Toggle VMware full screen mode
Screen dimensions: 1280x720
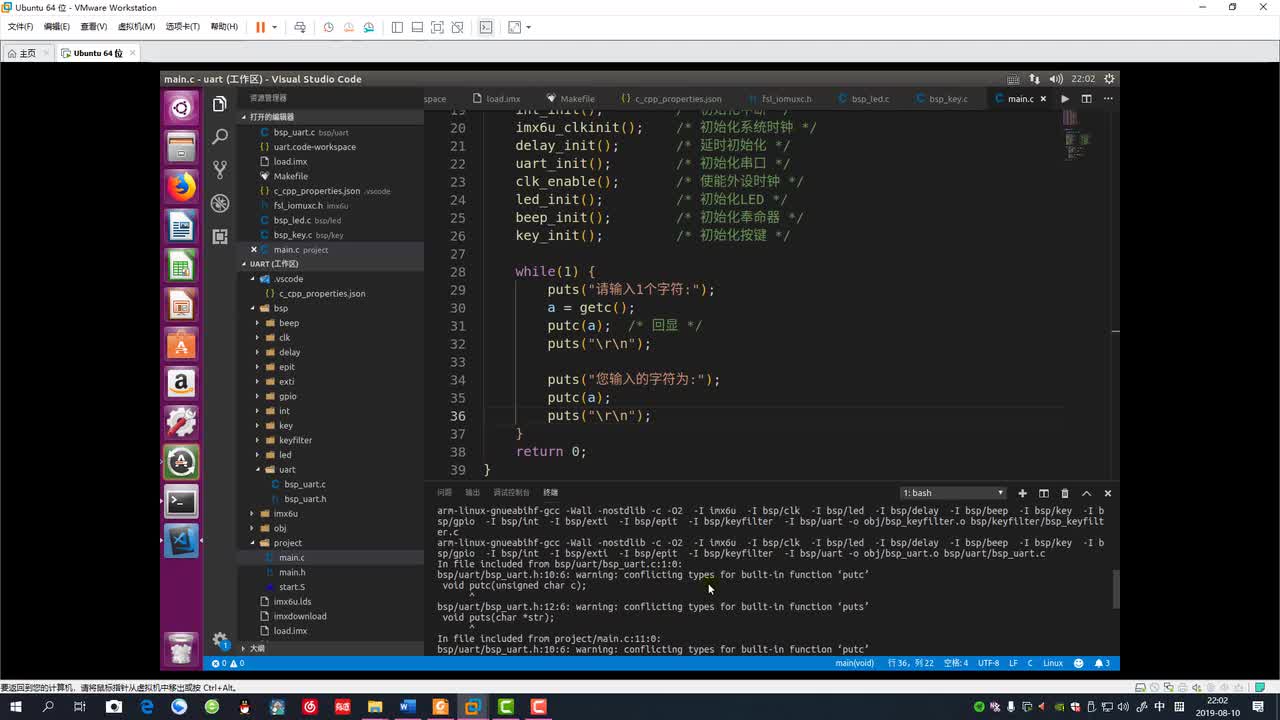pos(437,27)
